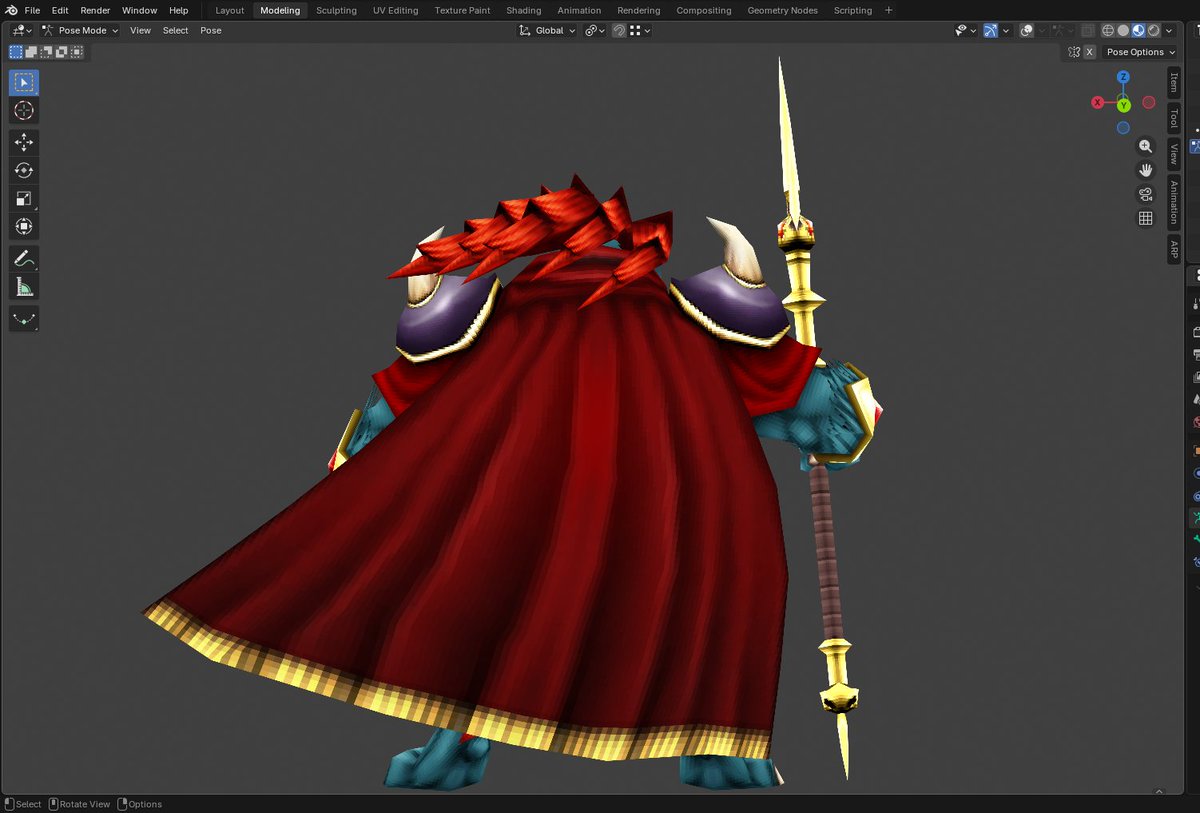
Task: Open the viewport View menu
Action: (140, 30)
